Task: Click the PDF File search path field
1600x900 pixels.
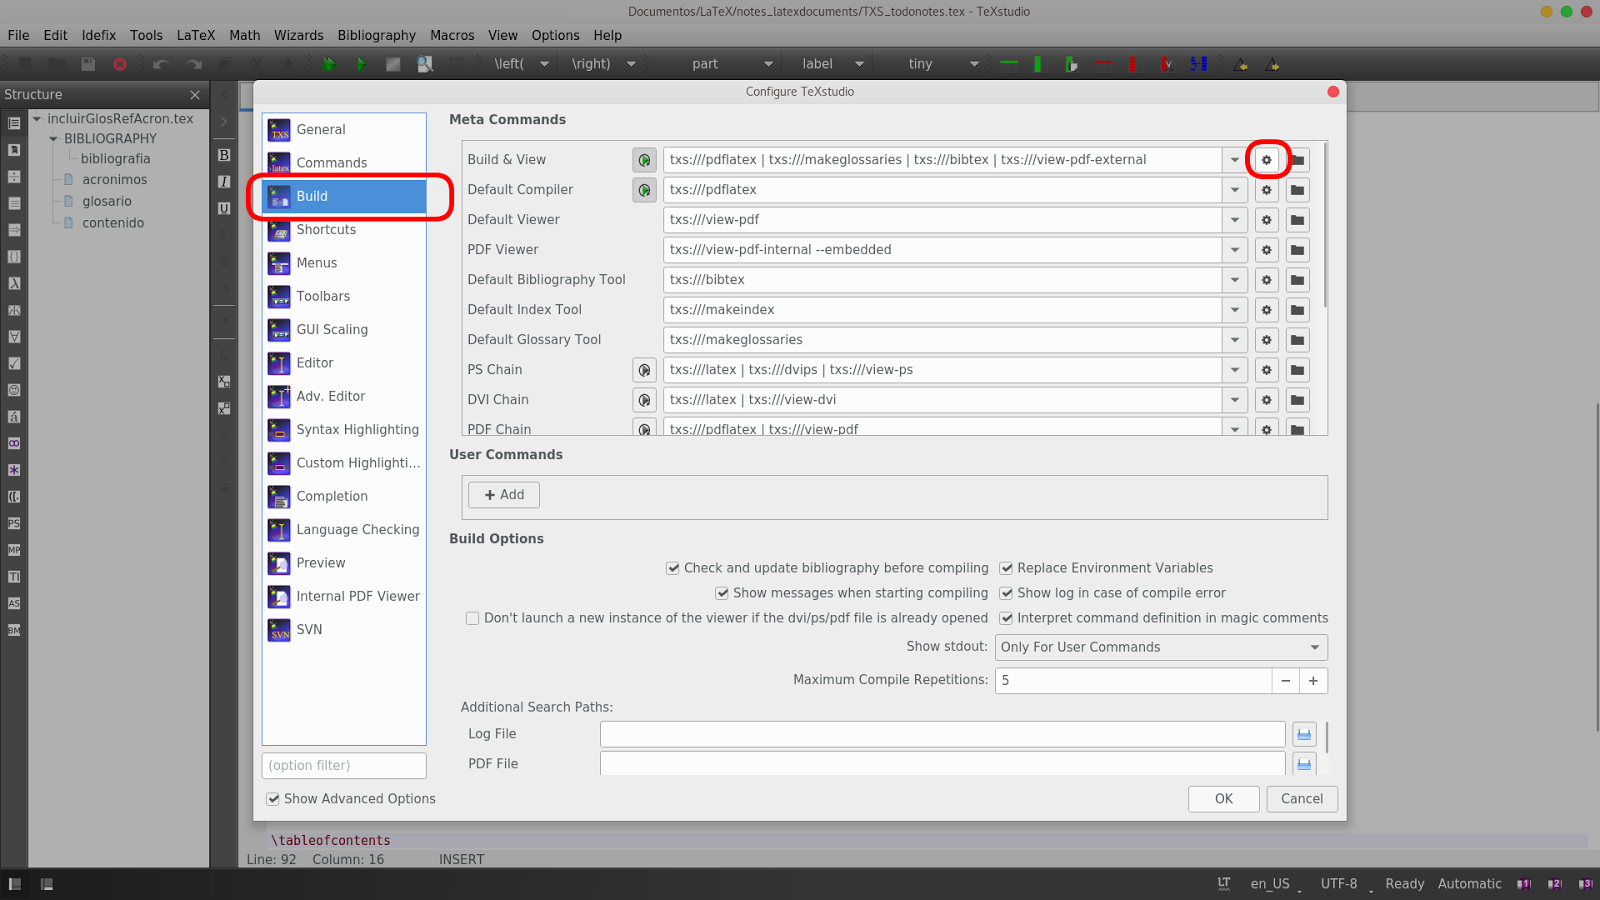Action: point(942,764)
